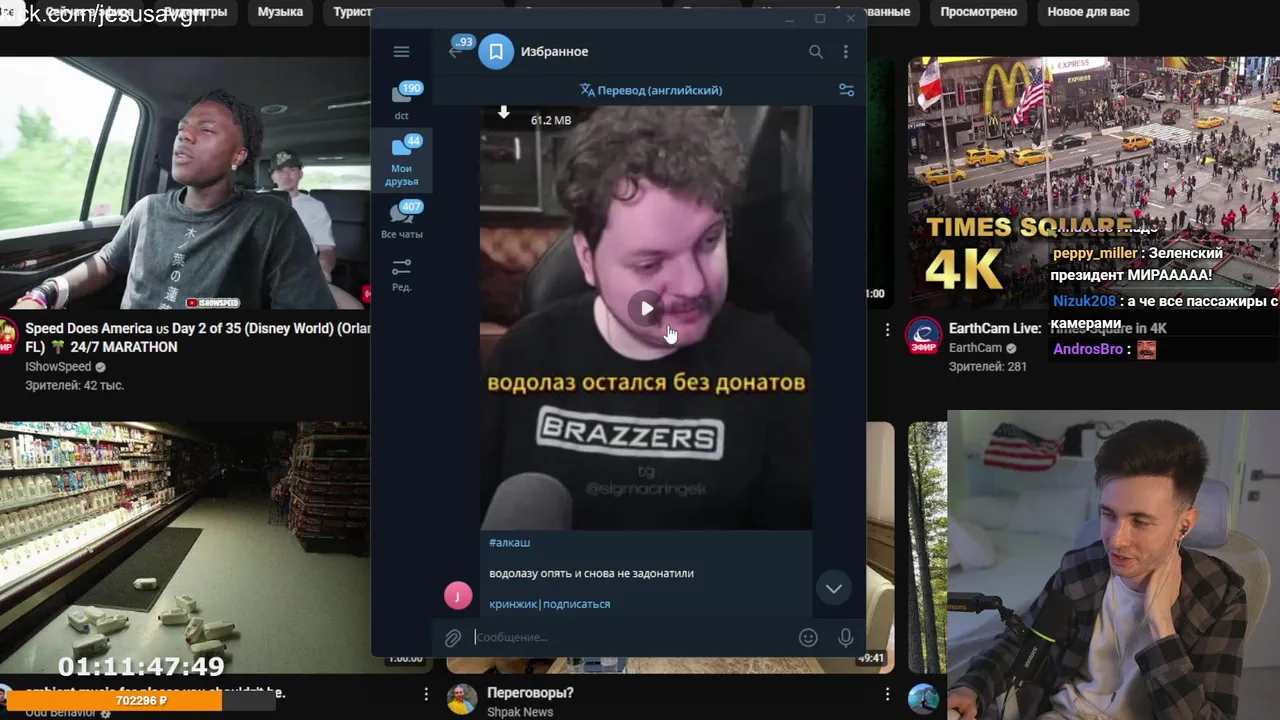Image resolution: width=1280 pixels, height=720 pixels.
Task: Open the chat three-dot options menu
Action: pyautogui.click(x=846, y=52)
